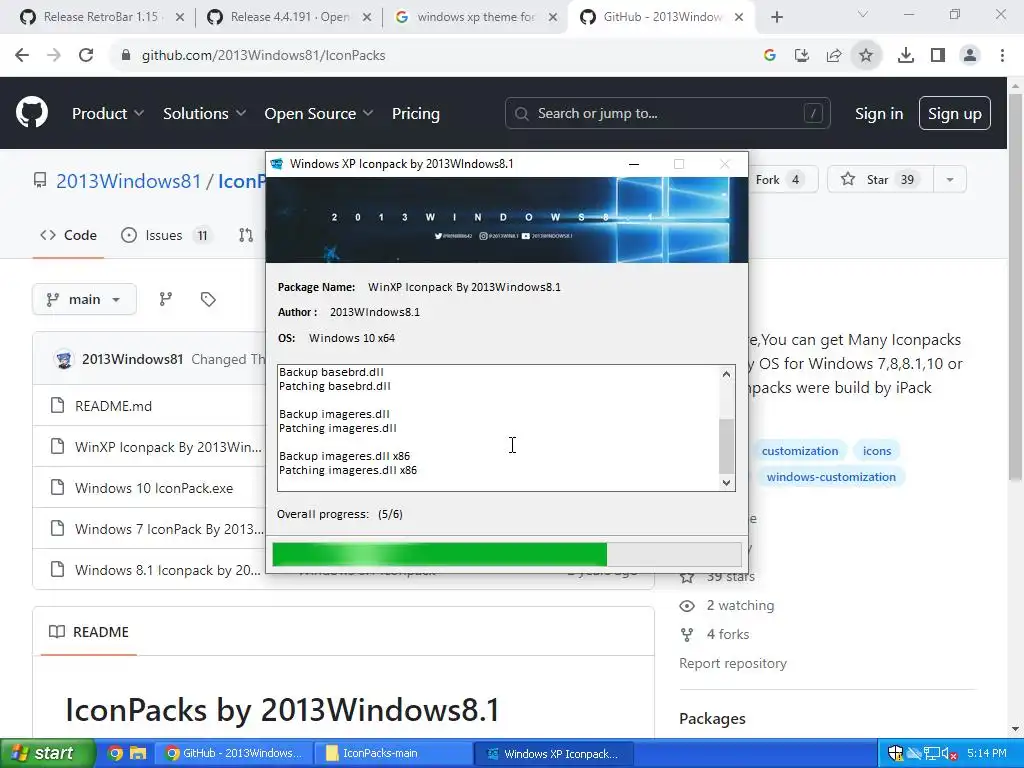Click the page vertical scrollbar
1024x768 pixels.
point(1016,287)
